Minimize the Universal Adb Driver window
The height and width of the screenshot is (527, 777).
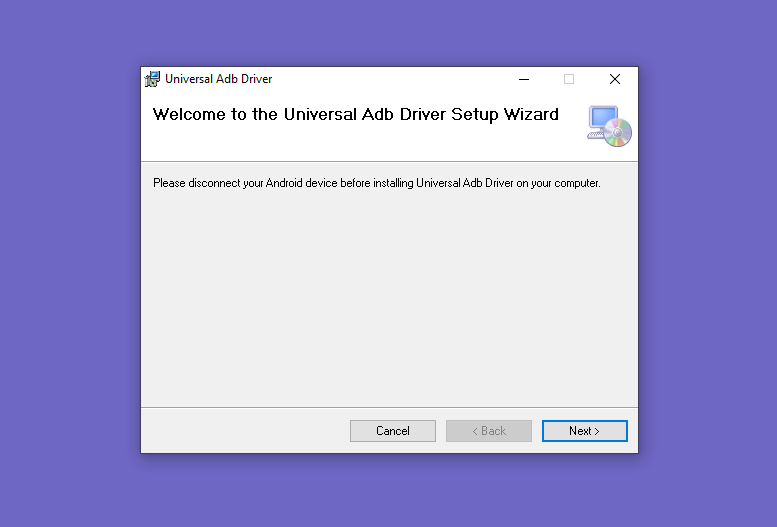524,79
